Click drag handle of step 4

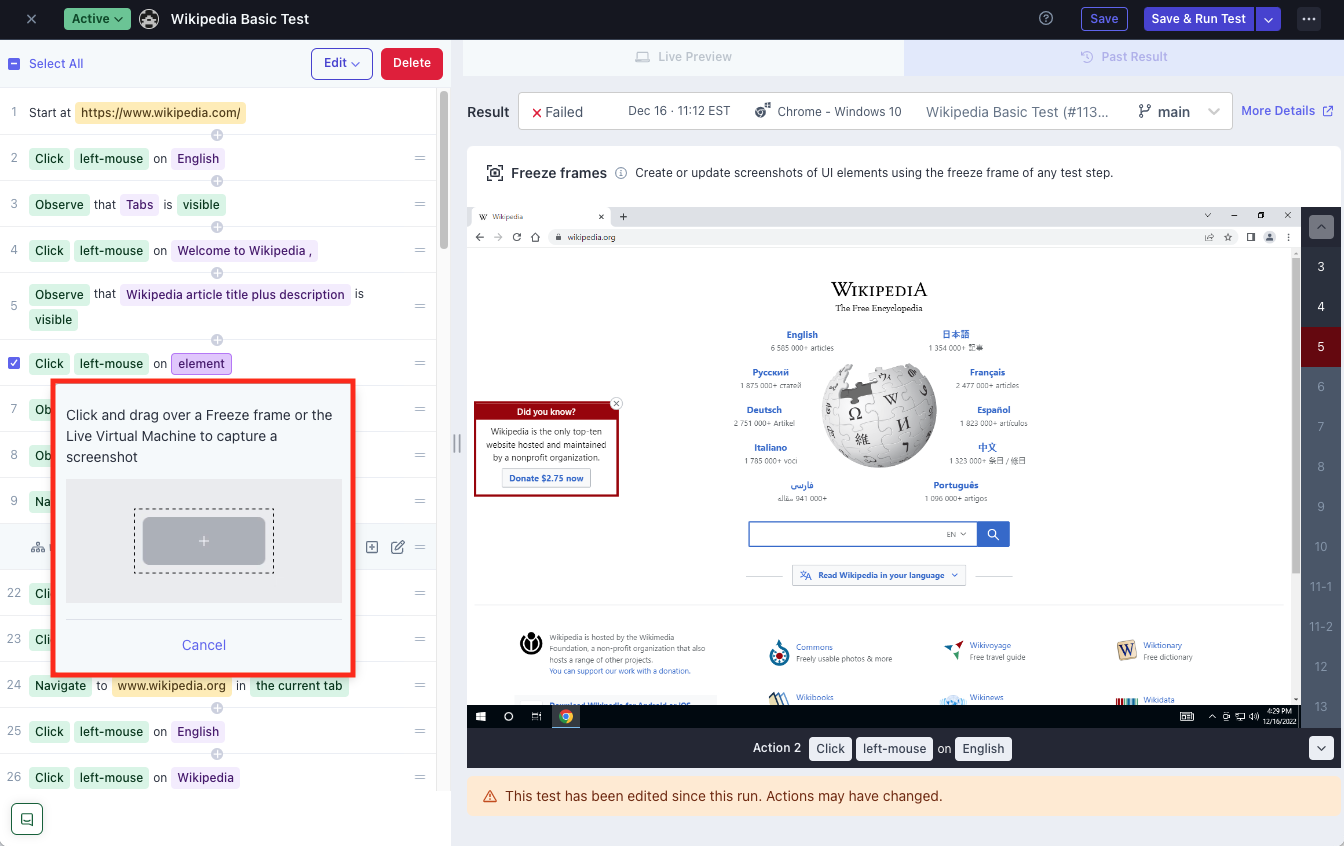(x=420, y=250)
